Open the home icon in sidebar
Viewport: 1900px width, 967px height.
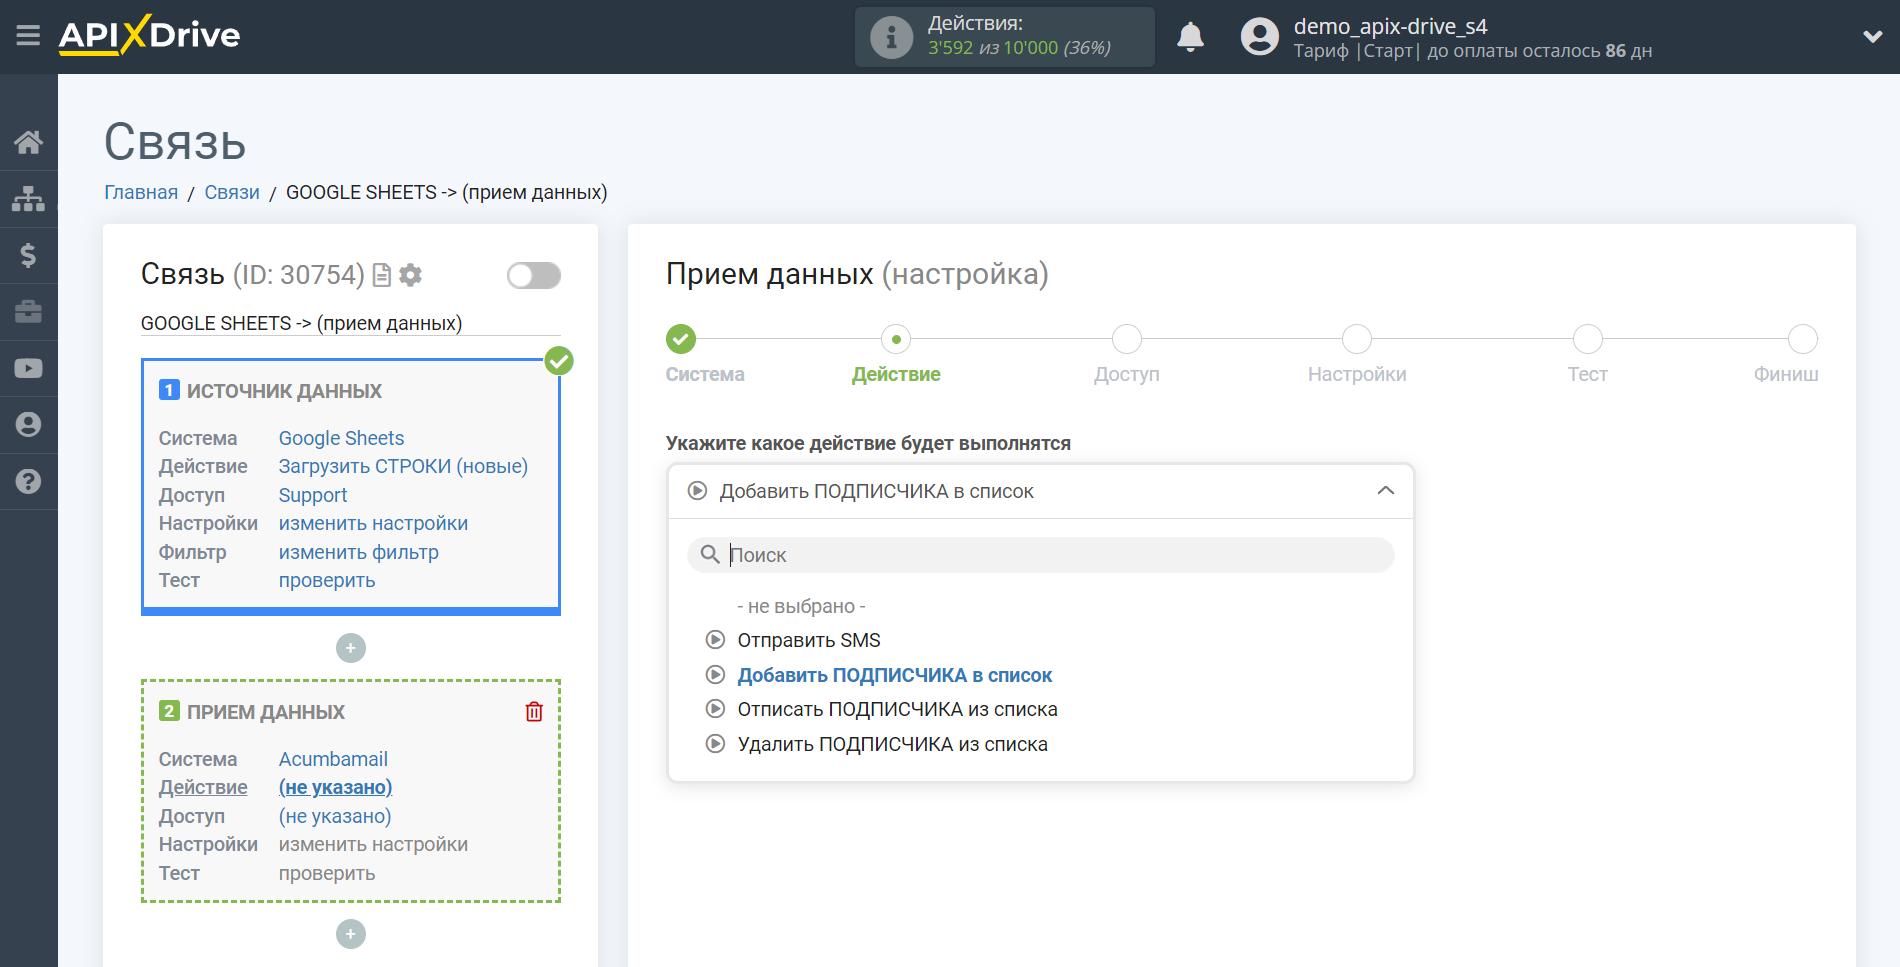click(28, 142)
